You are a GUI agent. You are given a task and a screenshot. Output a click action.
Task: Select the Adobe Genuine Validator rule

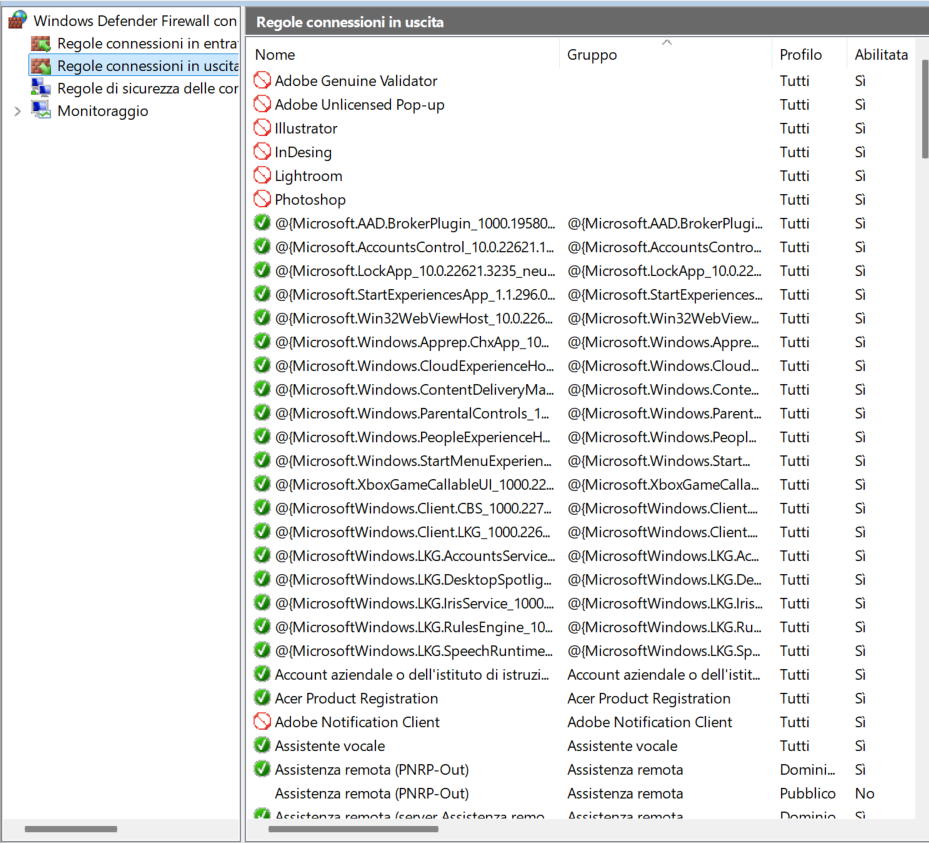[x=355, y=81]
